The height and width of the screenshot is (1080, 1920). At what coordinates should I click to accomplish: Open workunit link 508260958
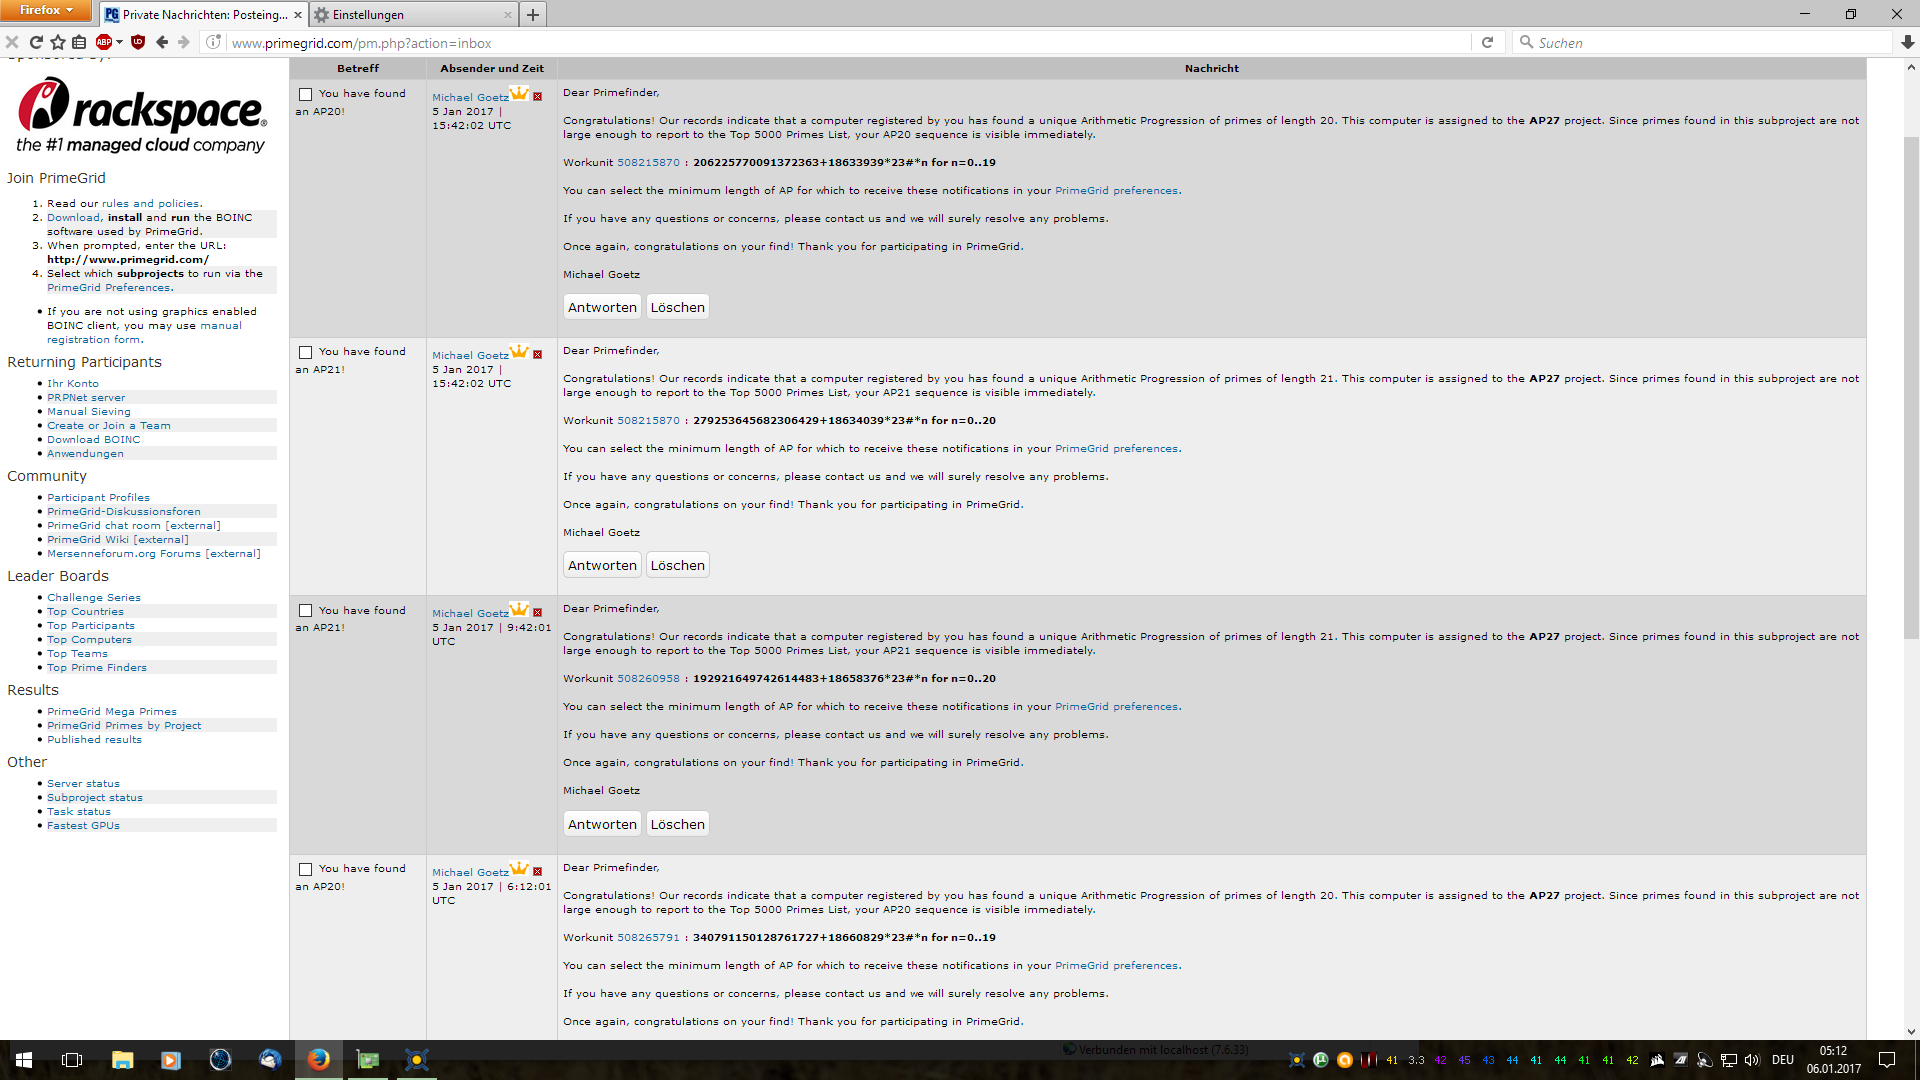pos(648,678)
